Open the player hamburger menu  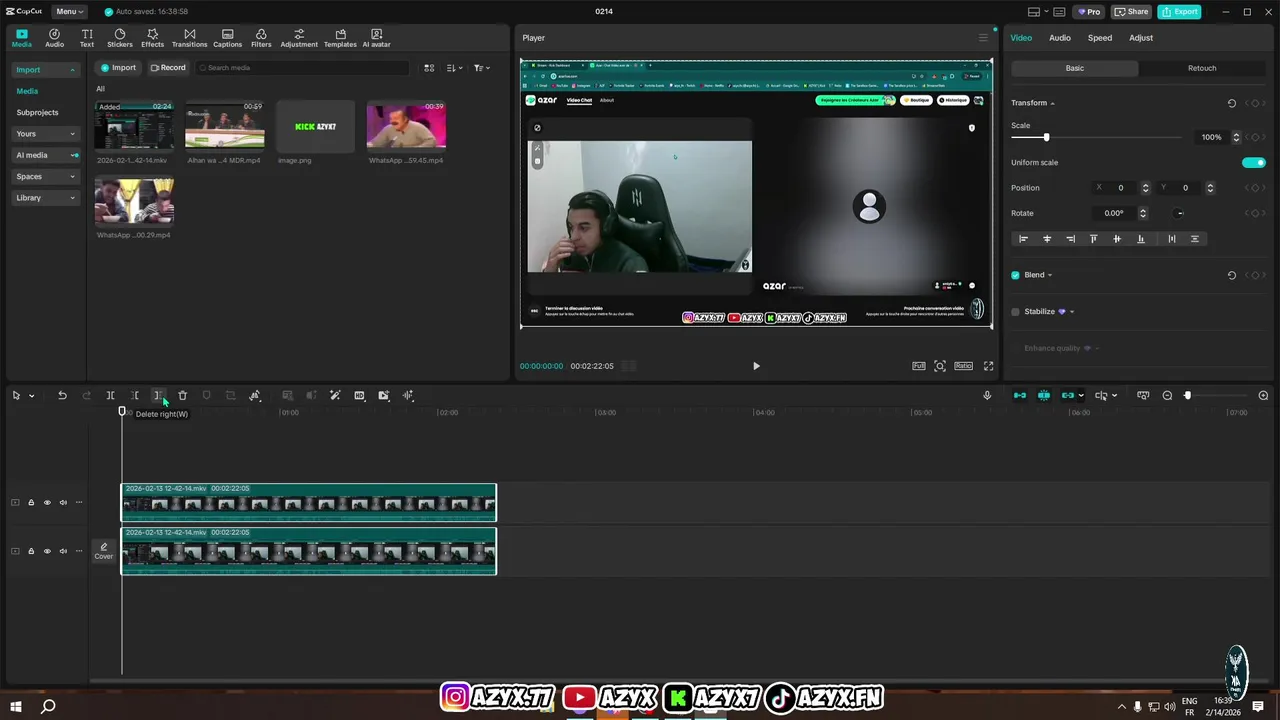coord(982,38)
